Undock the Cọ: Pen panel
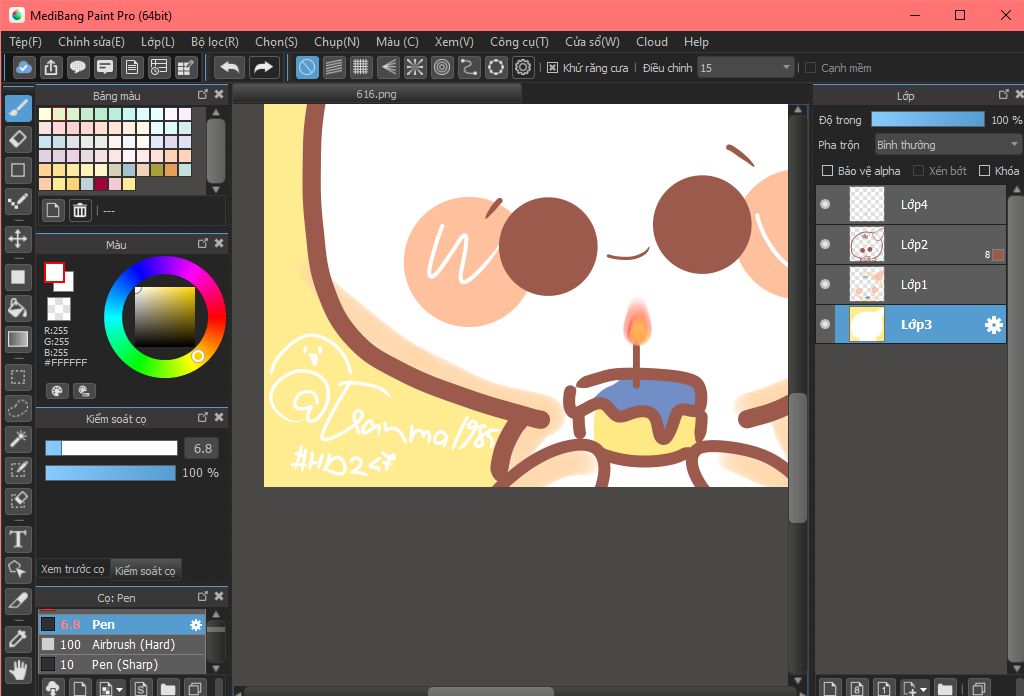Image resolution: width=1024 pixels, height=696 pixels. tap(202, 597)
